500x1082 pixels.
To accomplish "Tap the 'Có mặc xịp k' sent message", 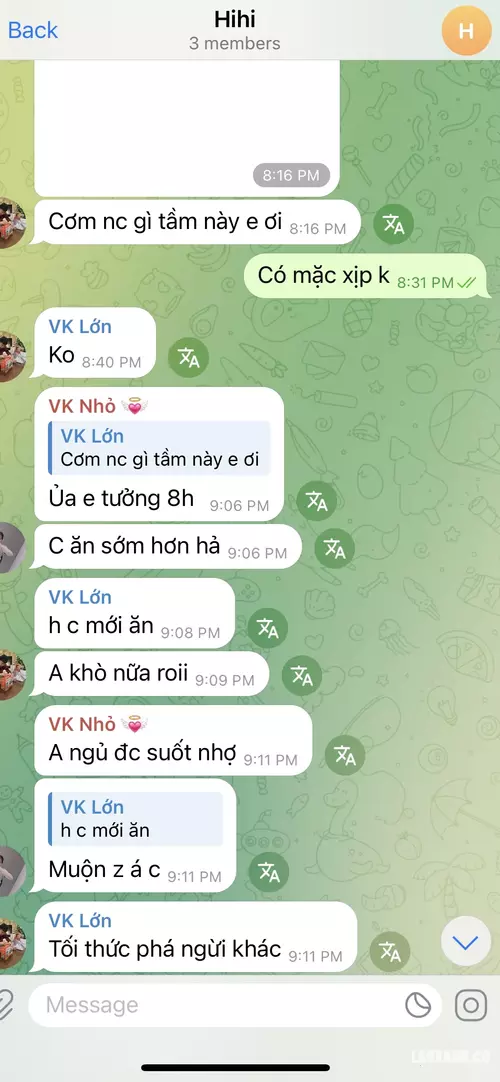I will [366, 276].
